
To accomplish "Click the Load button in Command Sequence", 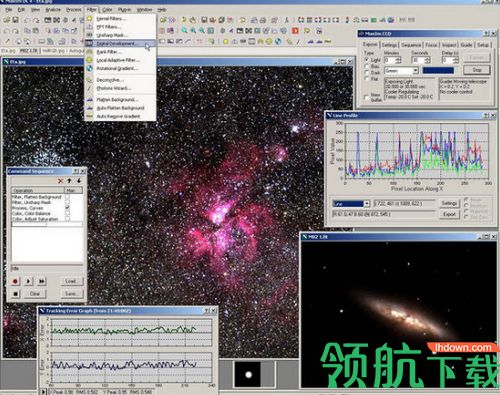I will [x=71, y=281].
